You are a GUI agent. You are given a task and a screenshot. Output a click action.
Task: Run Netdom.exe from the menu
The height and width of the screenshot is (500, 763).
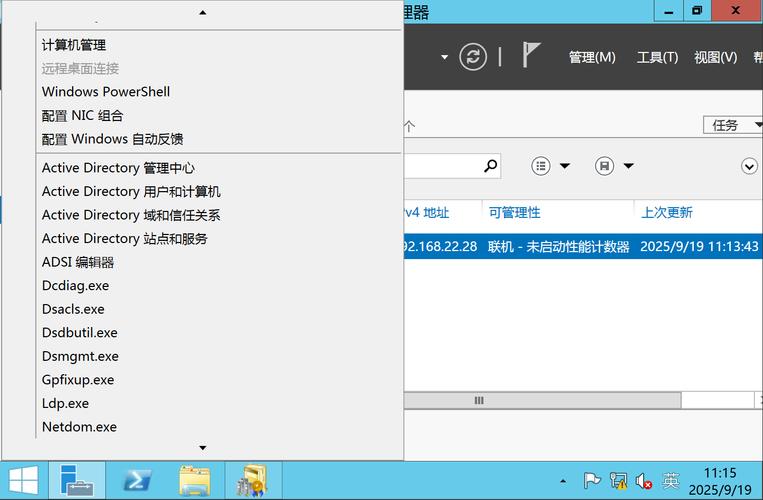pos(79,427)
